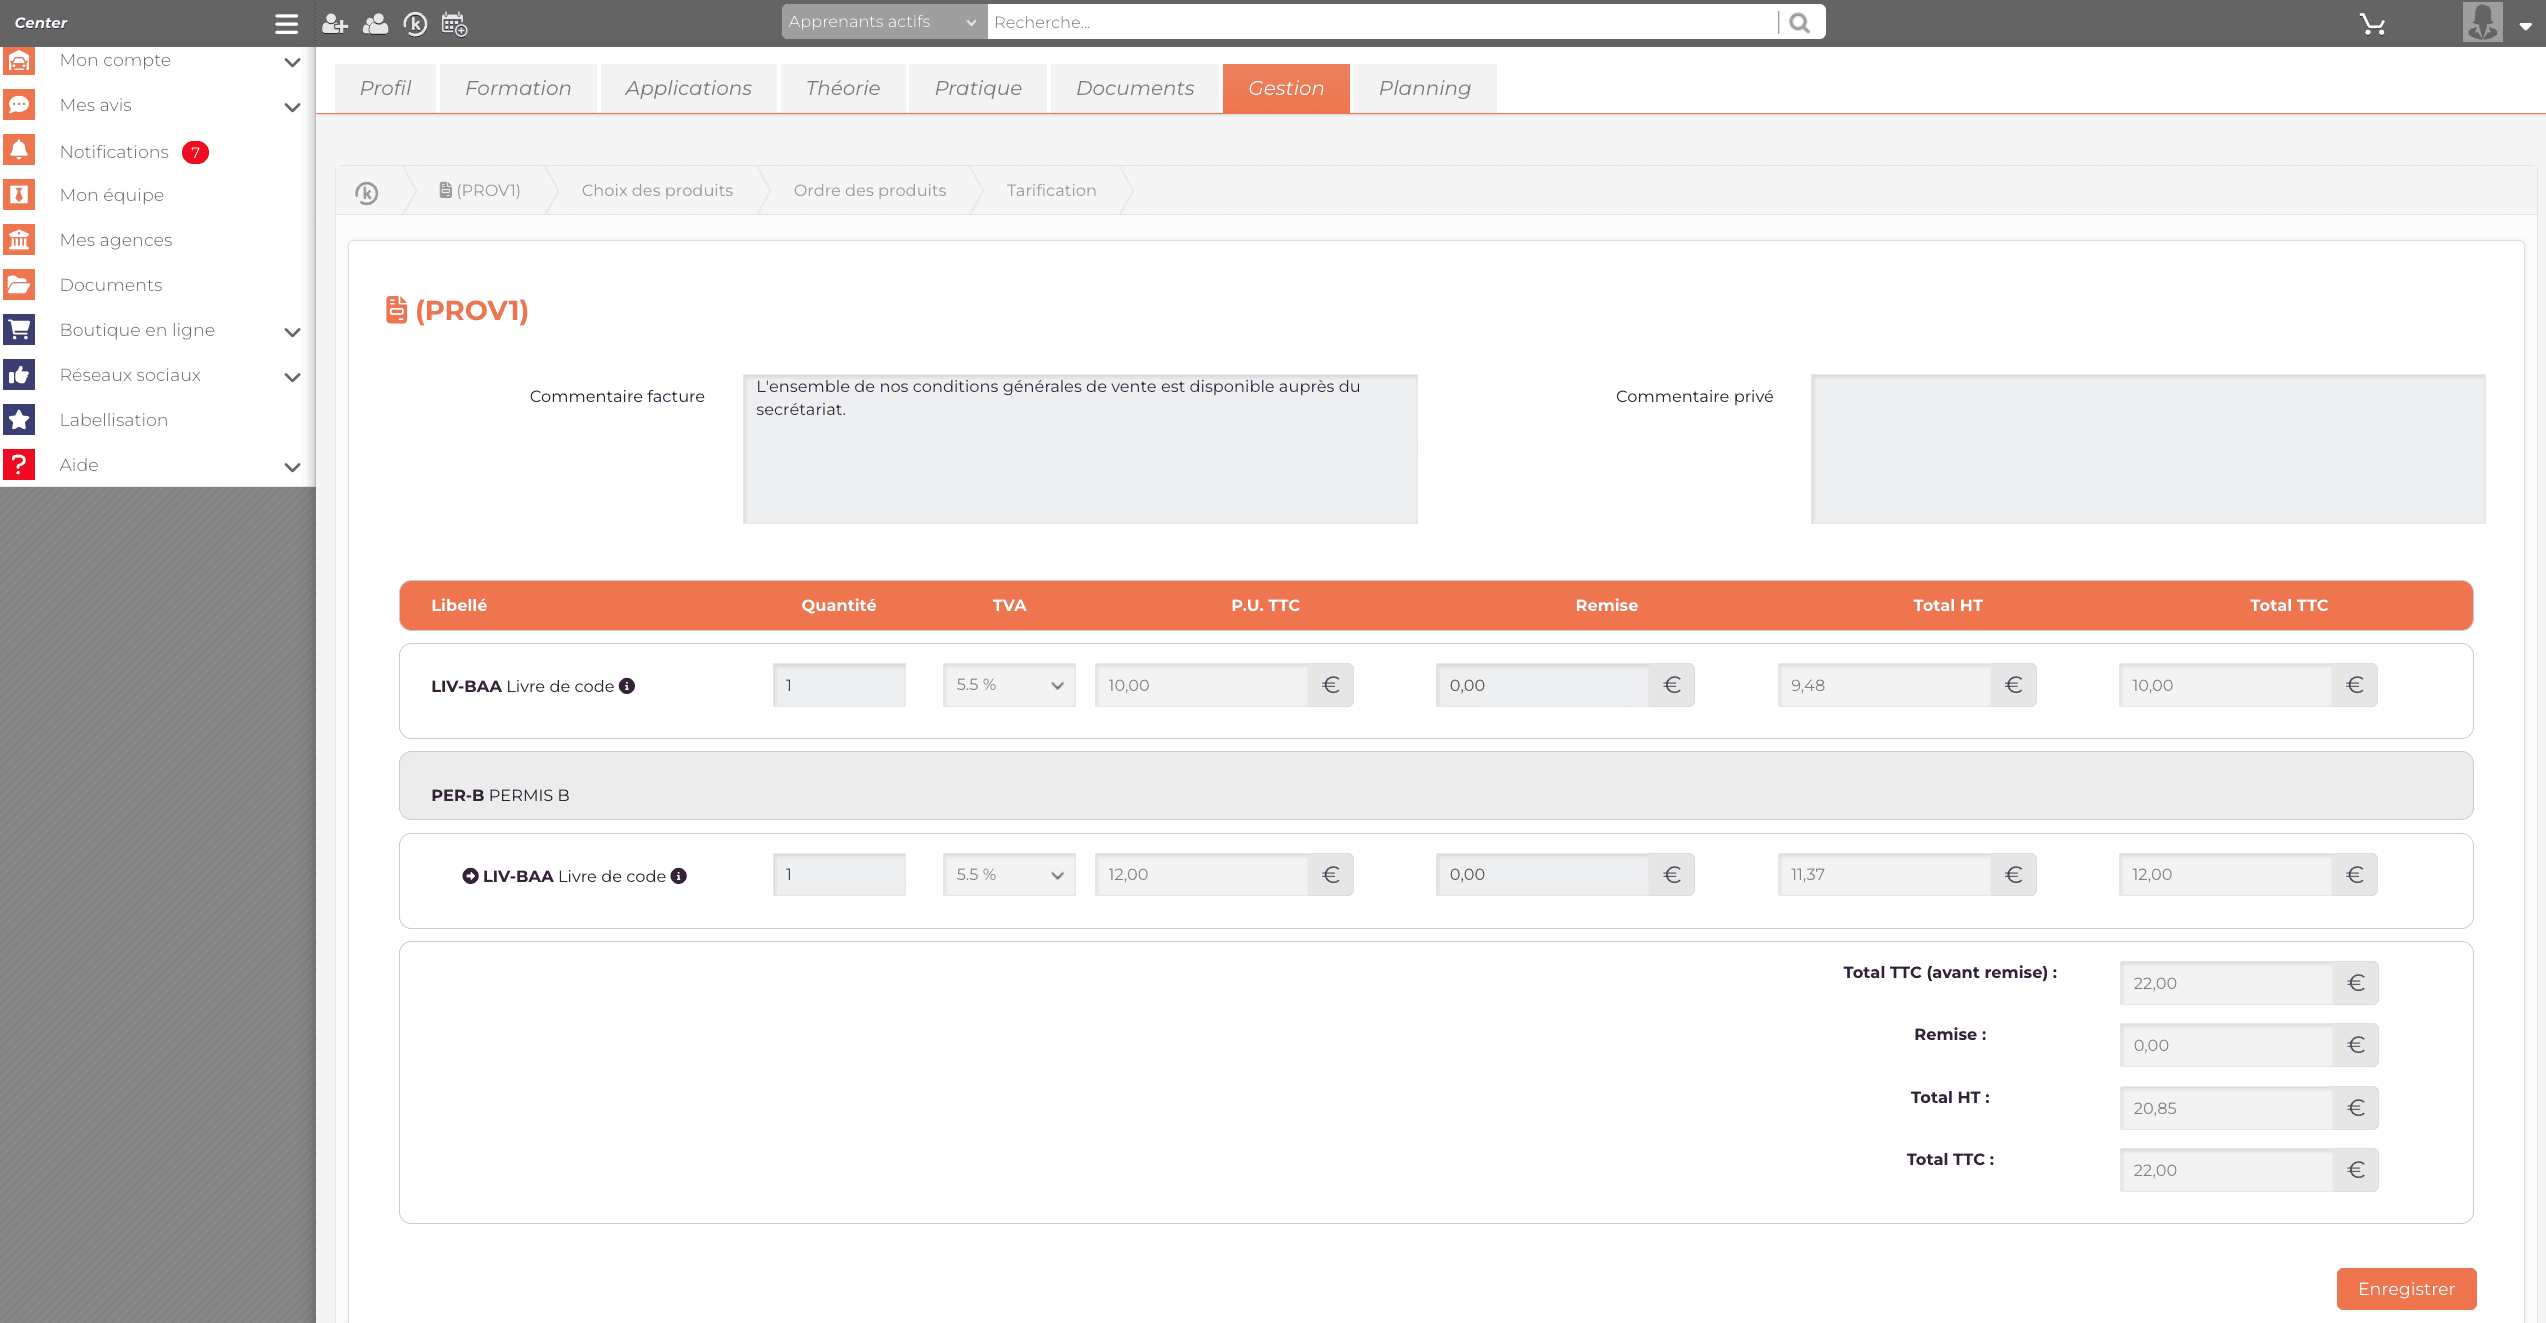Switch to the Planning tab
This screenshot has height=1323, width=2546.
(1424, 88)
